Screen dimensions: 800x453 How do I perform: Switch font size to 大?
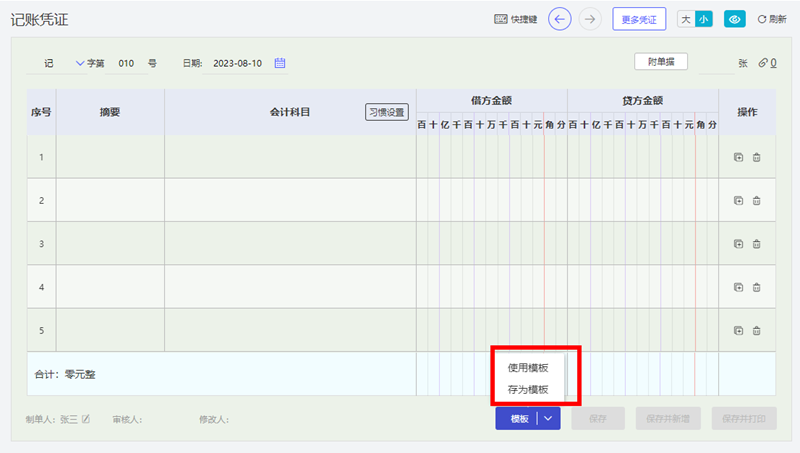point(686,19)
